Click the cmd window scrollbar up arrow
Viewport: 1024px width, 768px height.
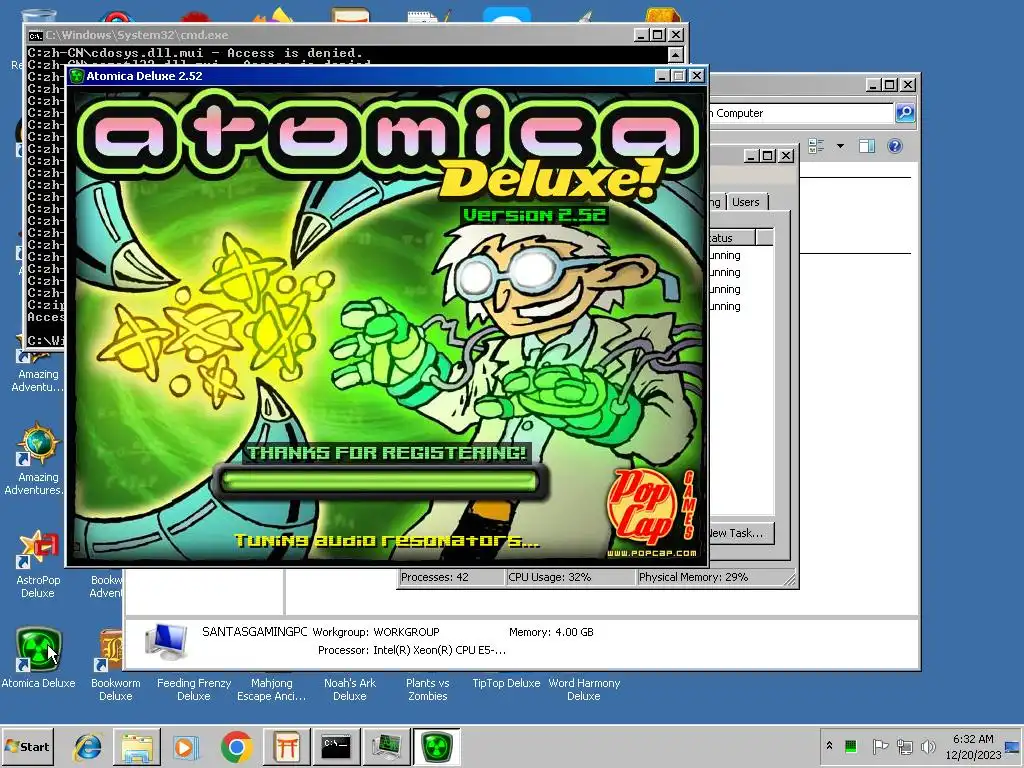point(676,54)
